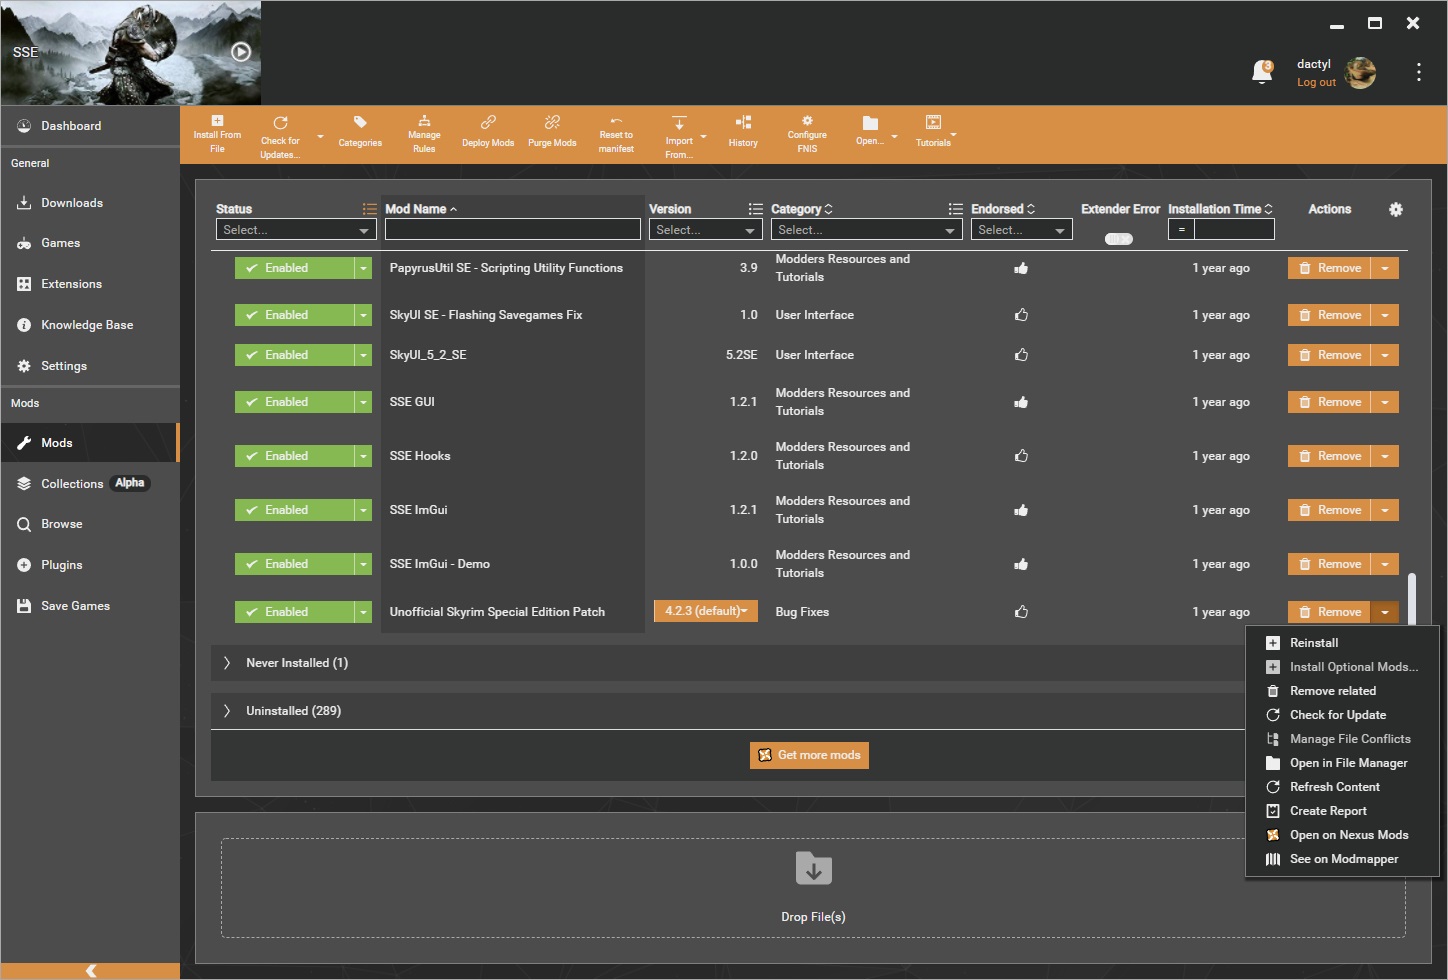Open the Manage Rules tool

424,133
